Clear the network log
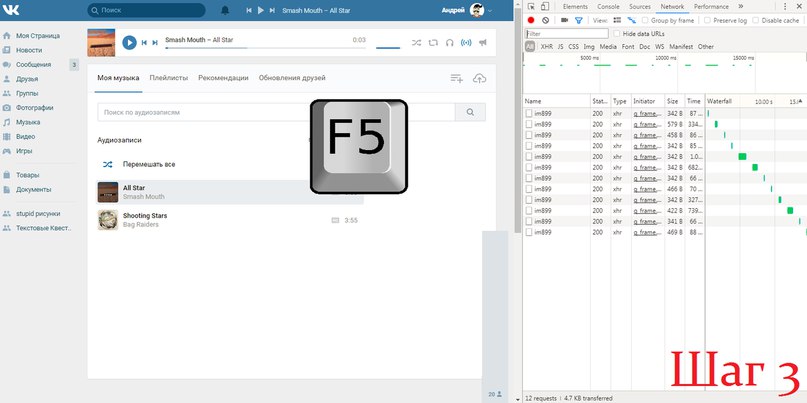The height and width of the screenshot is (403, 807). pyautogui.click(x=545, y=20)
